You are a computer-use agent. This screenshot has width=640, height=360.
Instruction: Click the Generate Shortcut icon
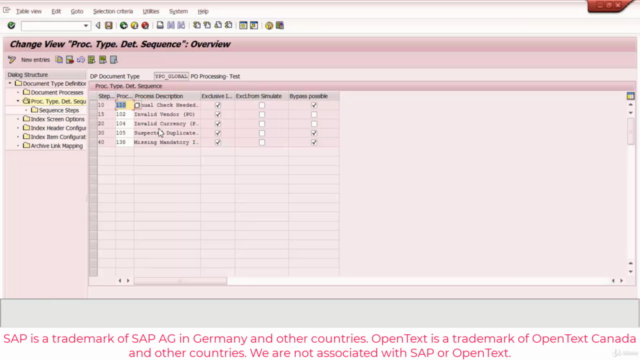pyautogui.click(x=254, y=25)
